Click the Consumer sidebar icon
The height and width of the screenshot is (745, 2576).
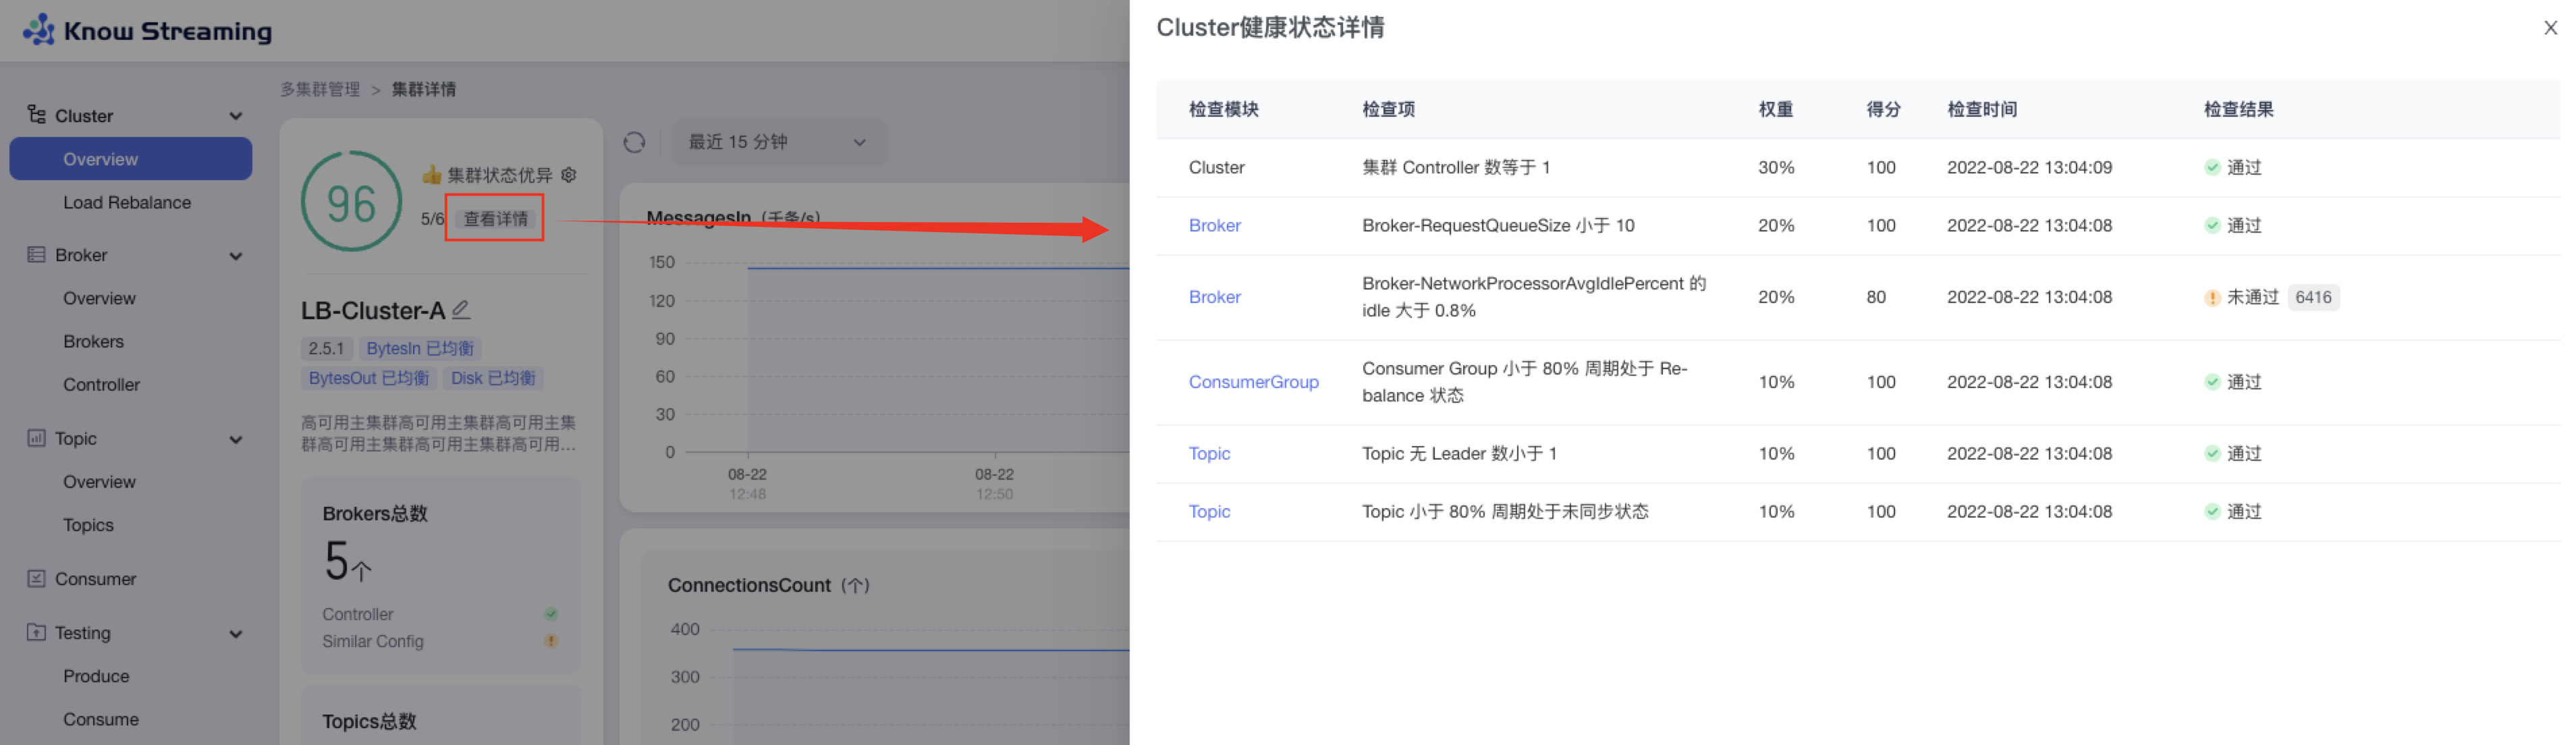tap(36, 579)
